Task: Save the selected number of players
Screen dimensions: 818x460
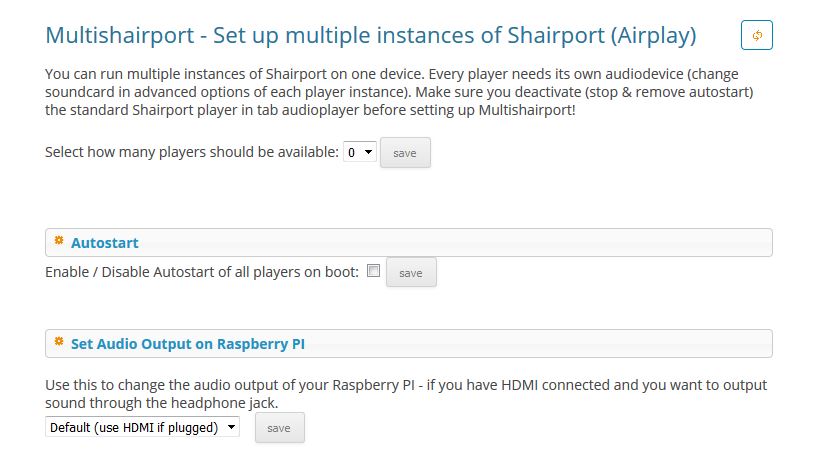Action: click(405, 153)
